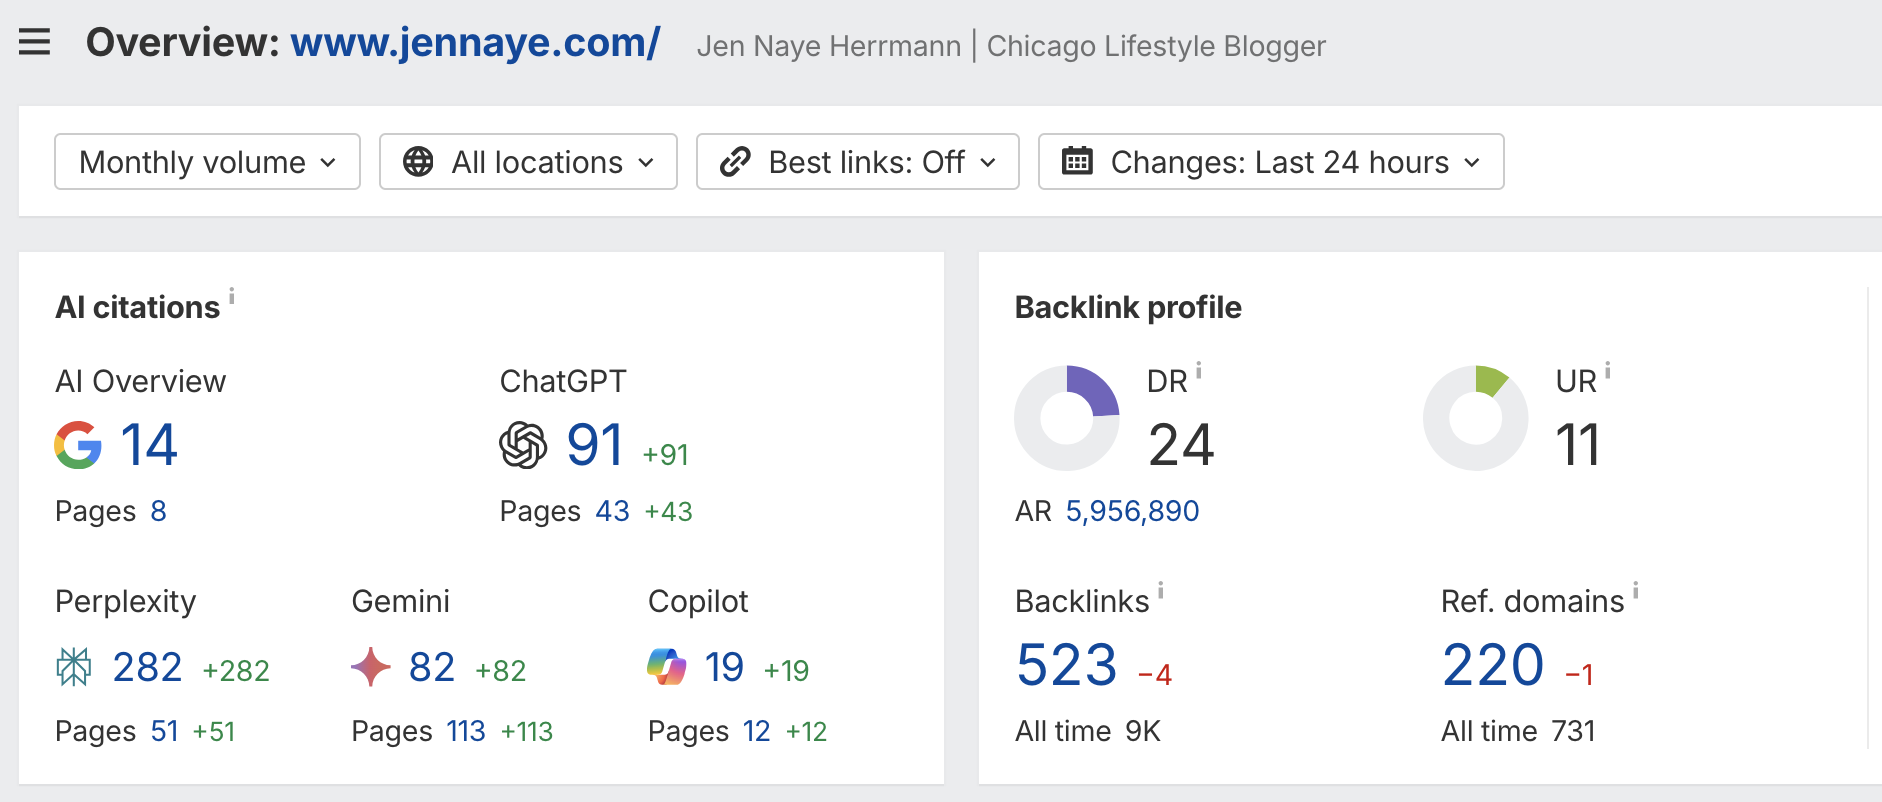Open Backlinks count 523
The image size is (1882, 802).
tap(1067, 665)
